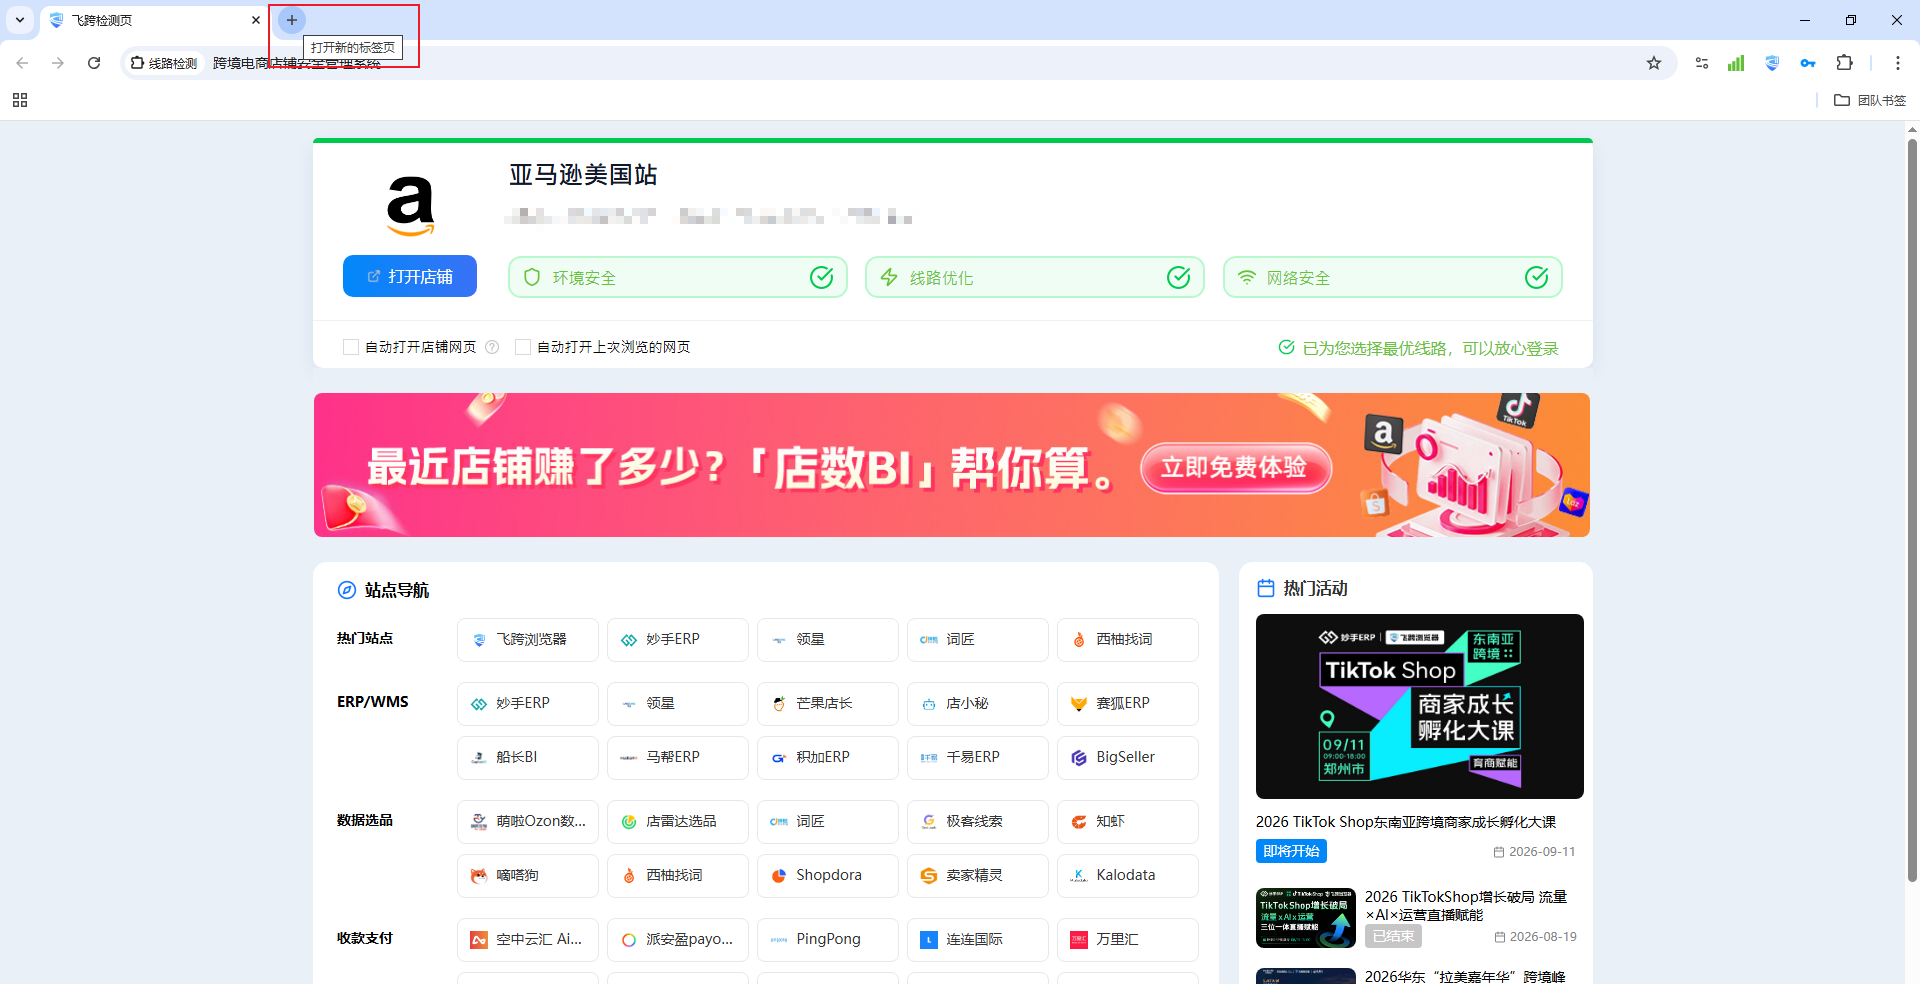Open 妙手ERP in the 热门站点 row
Image resolution: width=1920 pixels, height=984 pixels.
pyautogui.click(x=678, y=640)
